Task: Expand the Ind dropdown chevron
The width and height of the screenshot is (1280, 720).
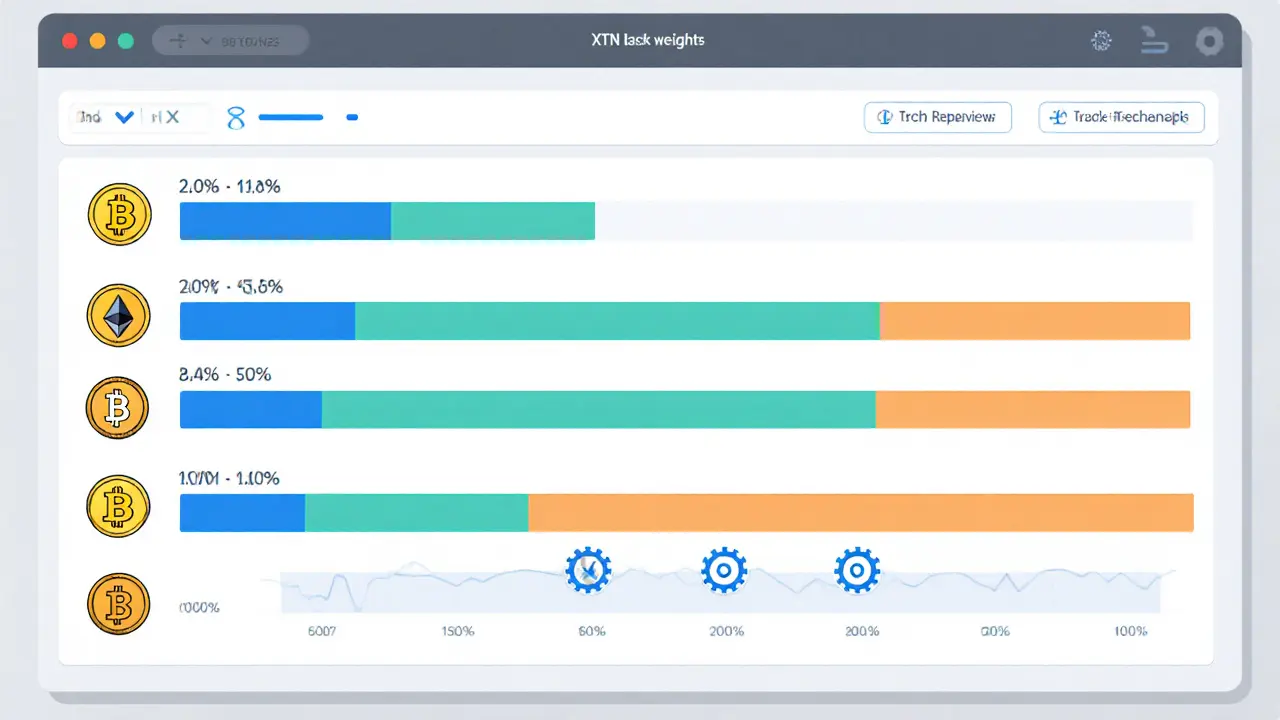Action: 125,117
